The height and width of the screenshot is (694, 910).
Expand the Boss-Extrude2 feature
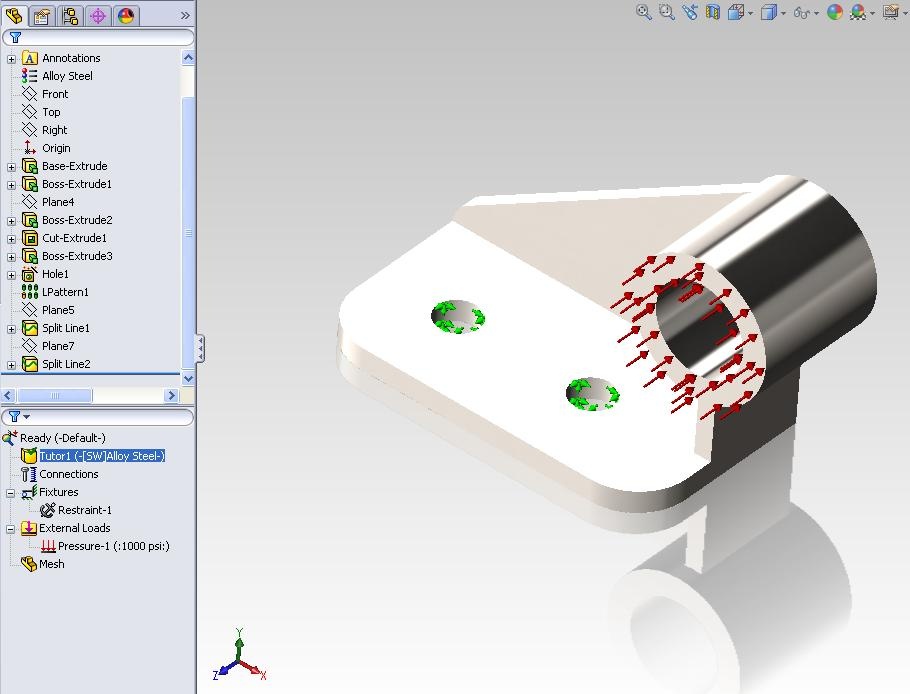click(11, 221)
